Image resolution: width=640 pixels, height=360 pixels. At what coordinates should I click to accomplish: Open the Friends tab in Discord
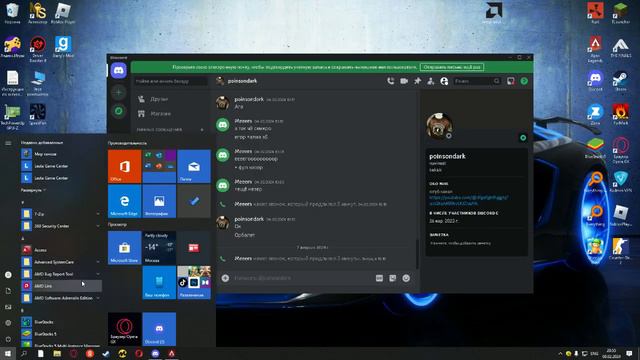point(172,99)
